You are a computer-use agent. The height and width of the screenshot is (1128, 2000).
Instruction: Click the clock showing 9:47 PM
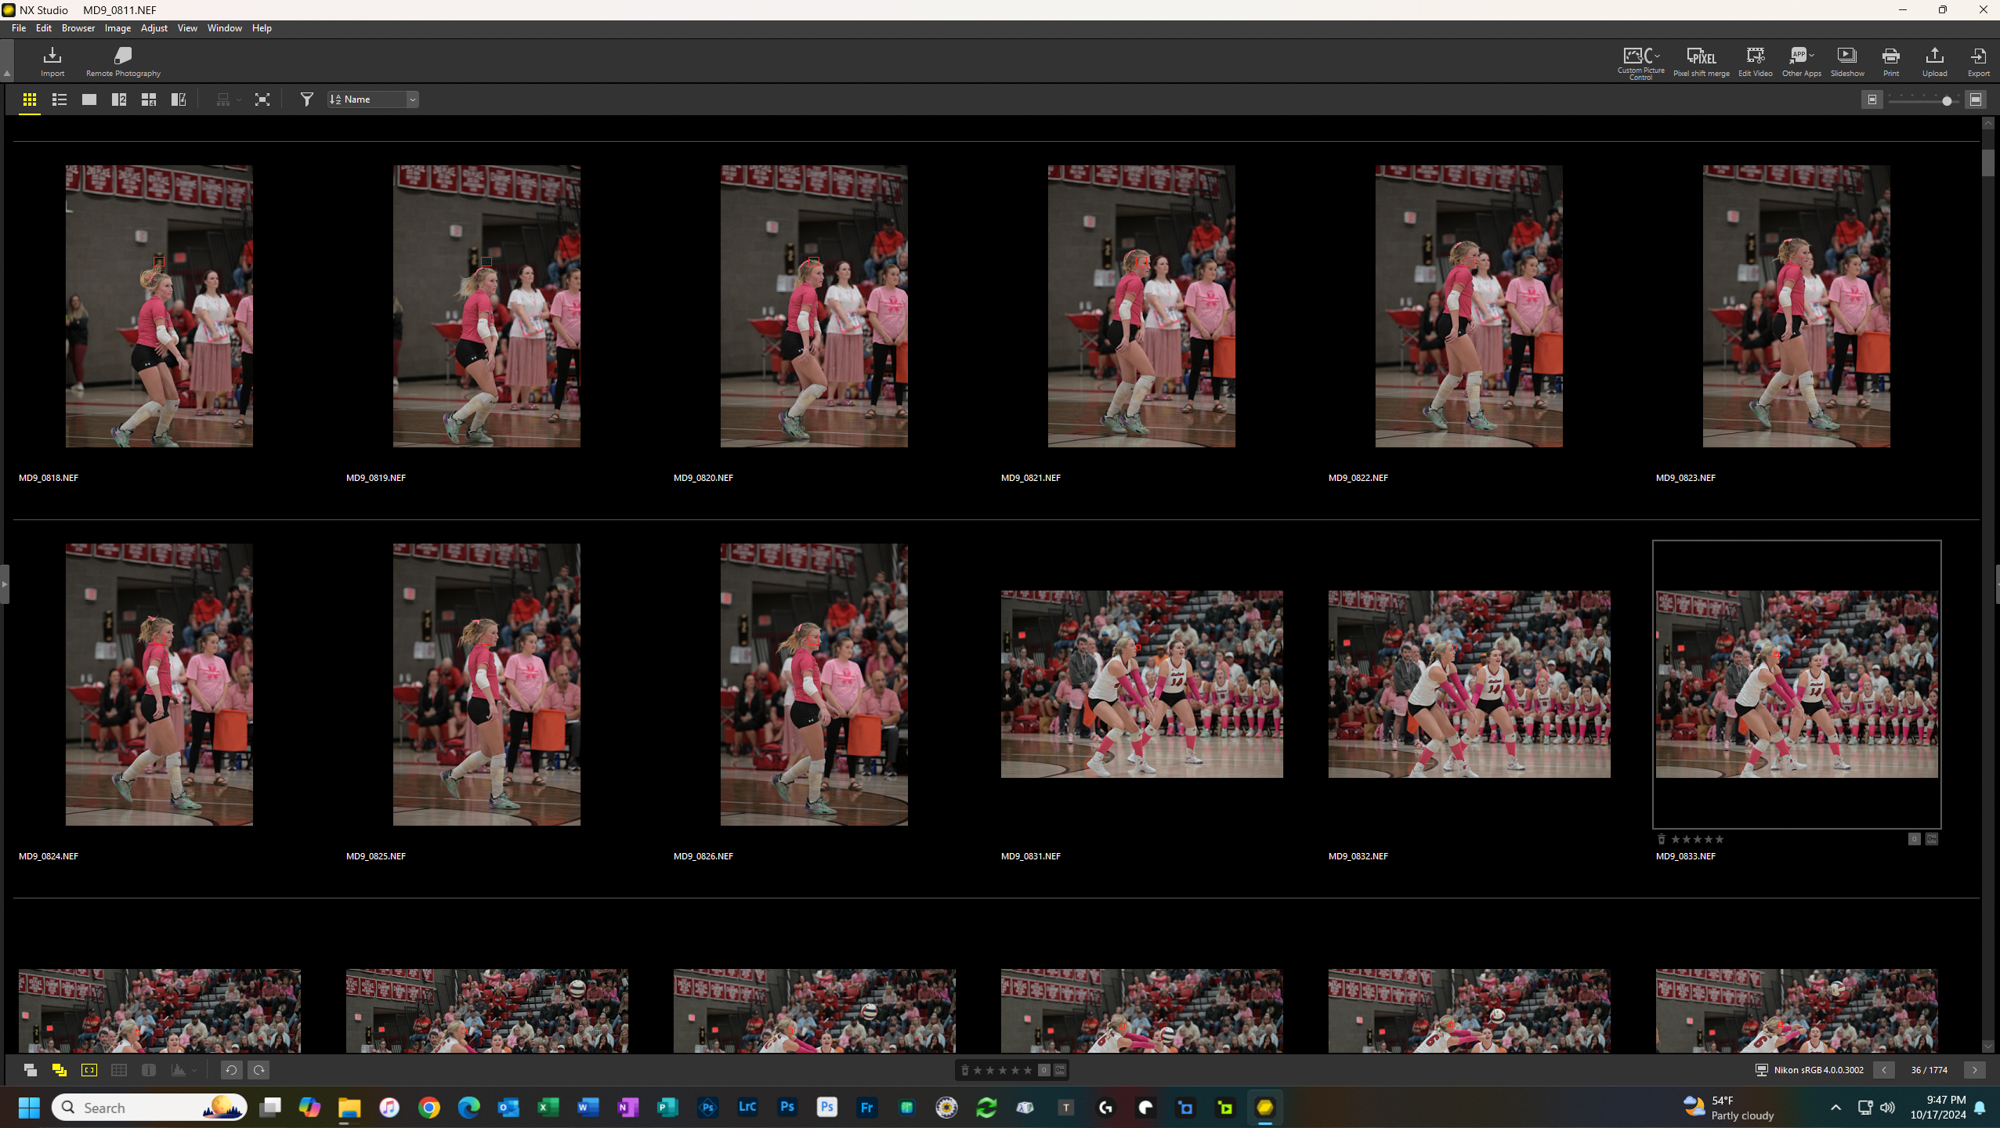(x=1937, y=1107)
